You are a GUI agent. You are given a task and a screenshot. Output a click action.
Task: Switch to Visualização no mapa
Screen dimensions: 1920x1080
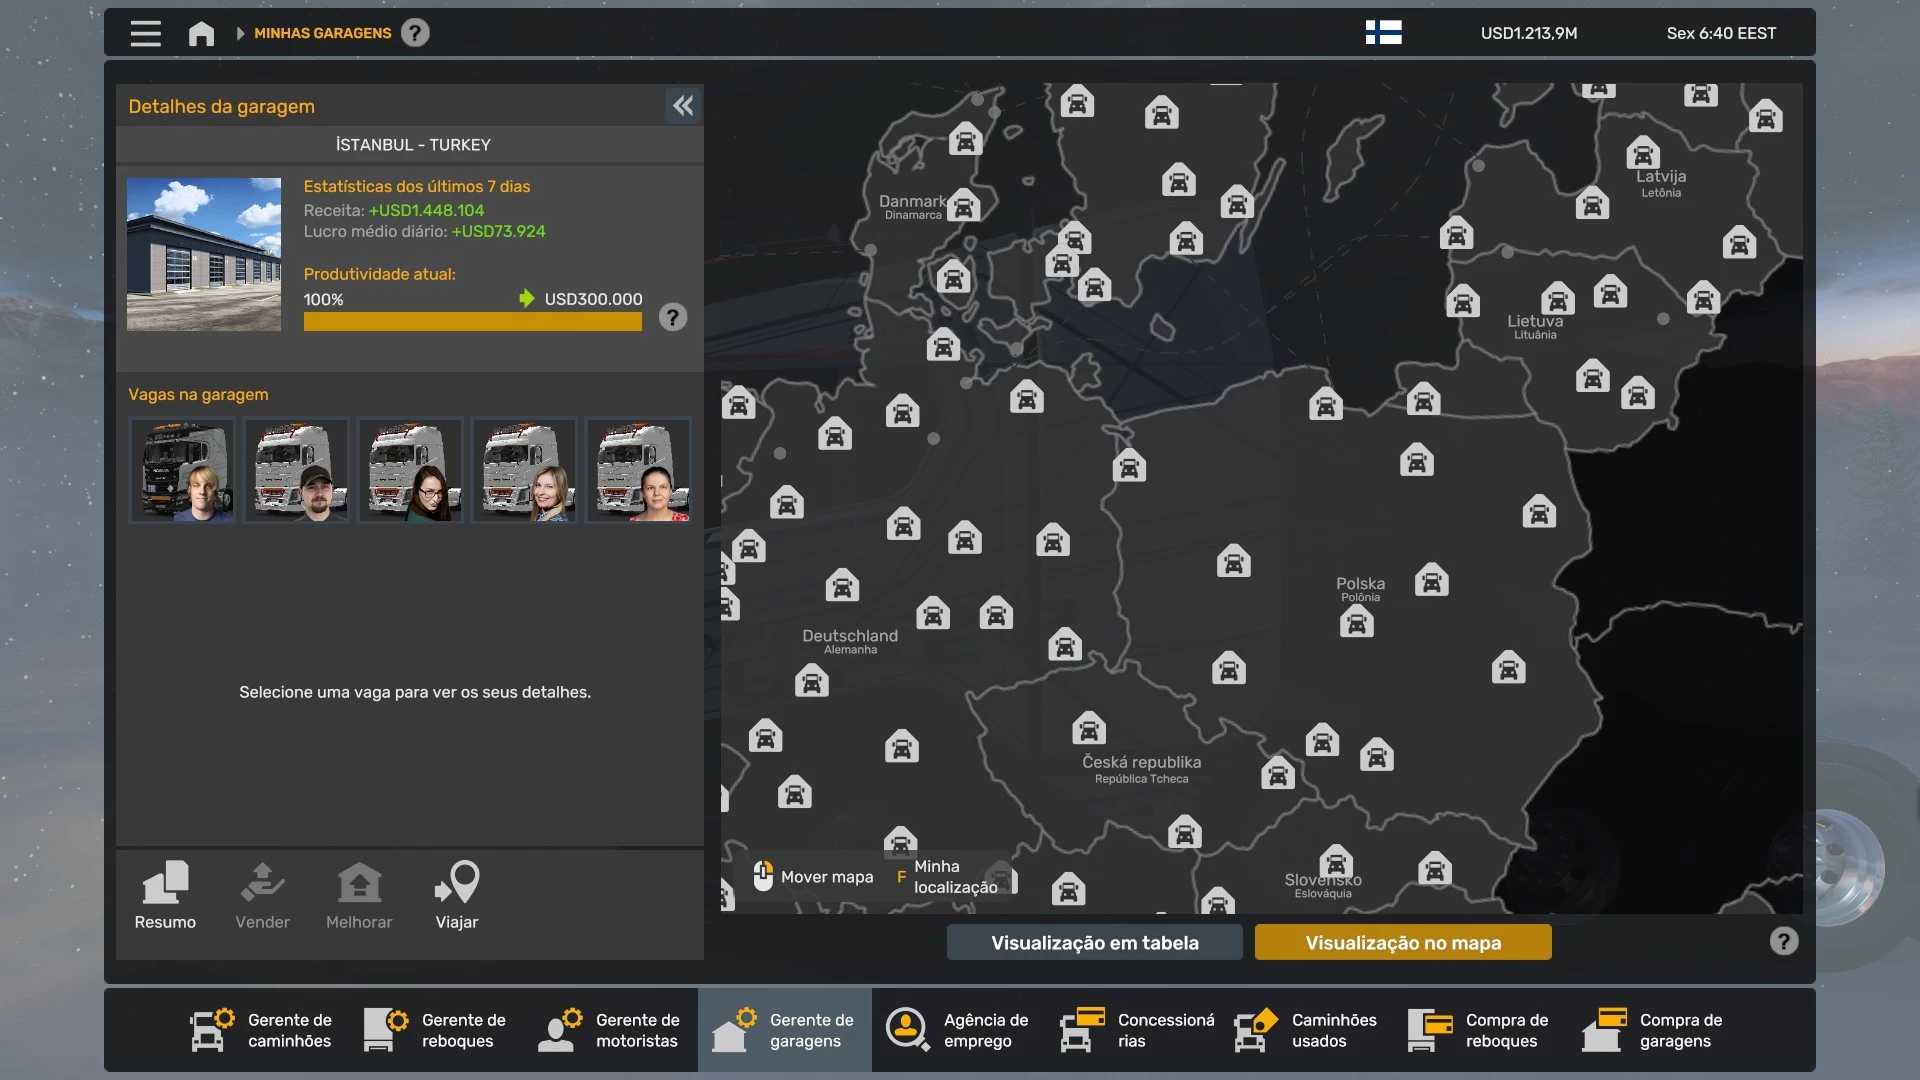tap(1402, 942)
